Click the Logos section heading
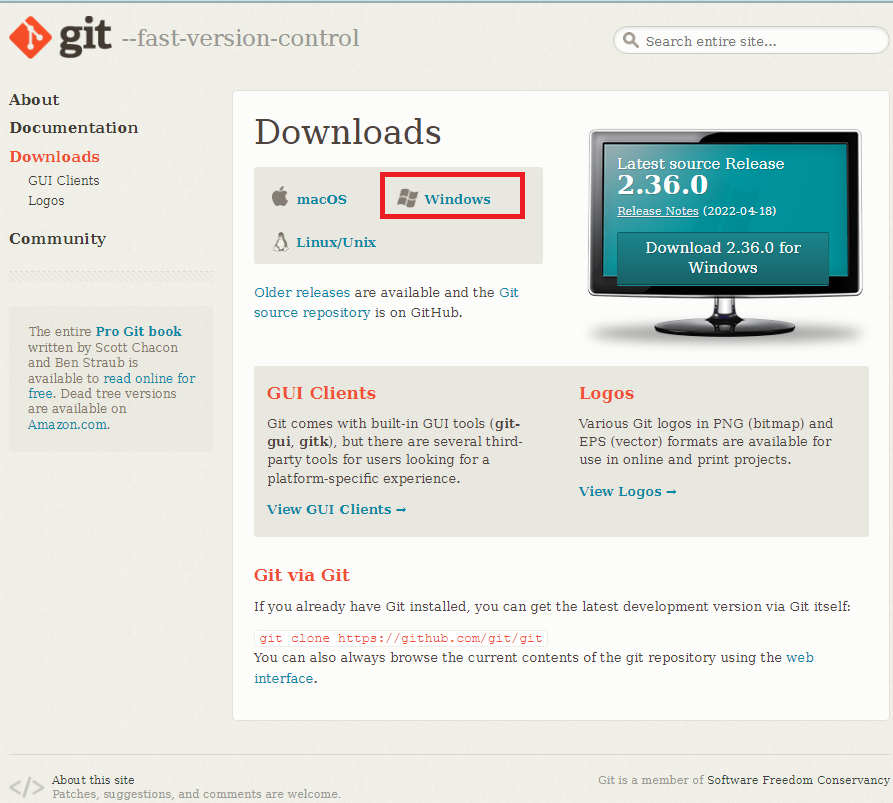 click(607, 393)
